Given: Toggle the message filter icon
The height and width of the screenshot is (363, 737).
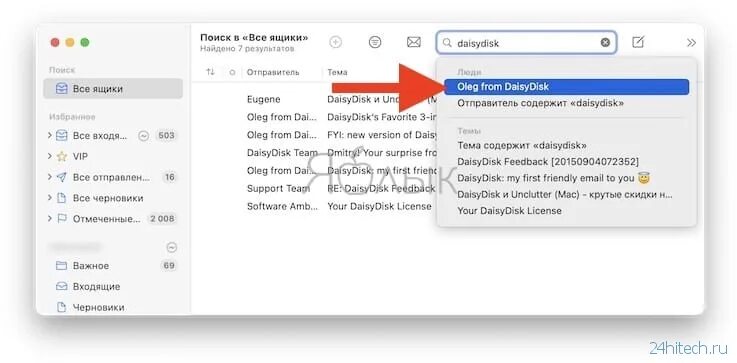Looking at the screenshot, I should (x=375, y=42).
